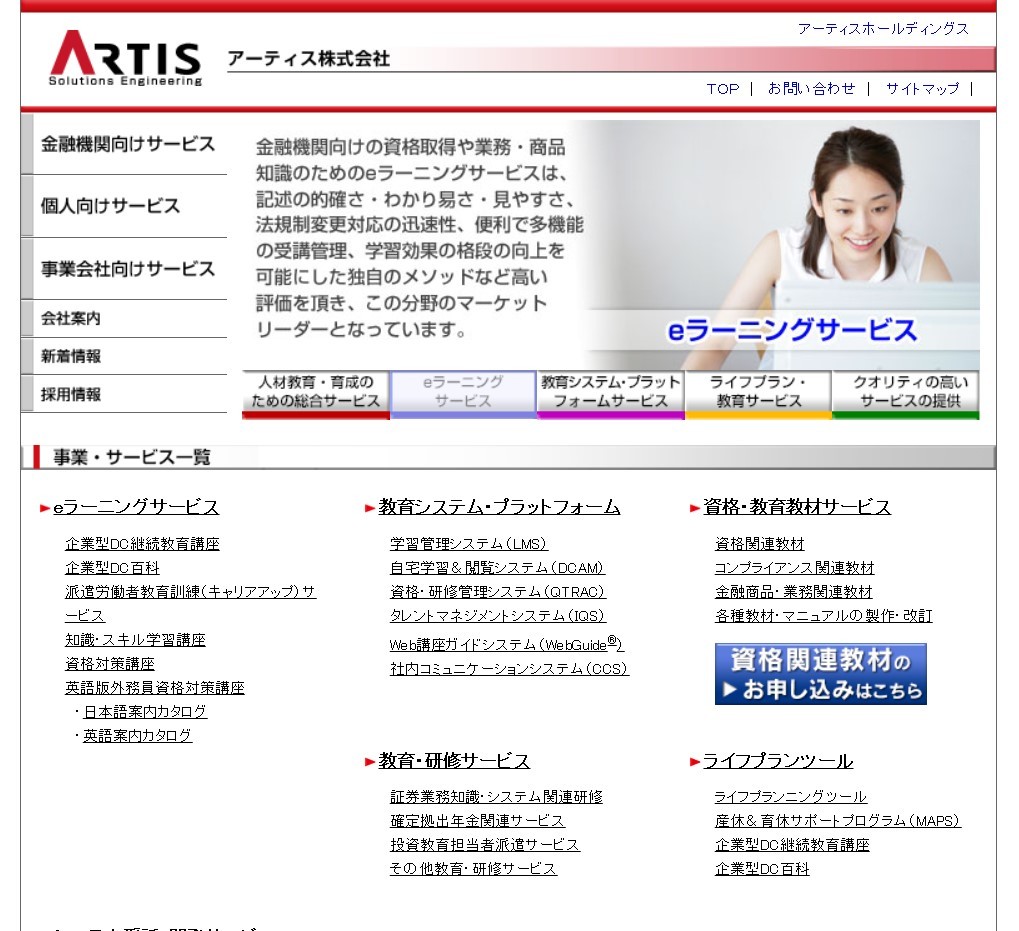Click red arrow beside 資格・教育教材サービス heading
Viewport: 1019px width, 931px height.
(x=695, y=509)
